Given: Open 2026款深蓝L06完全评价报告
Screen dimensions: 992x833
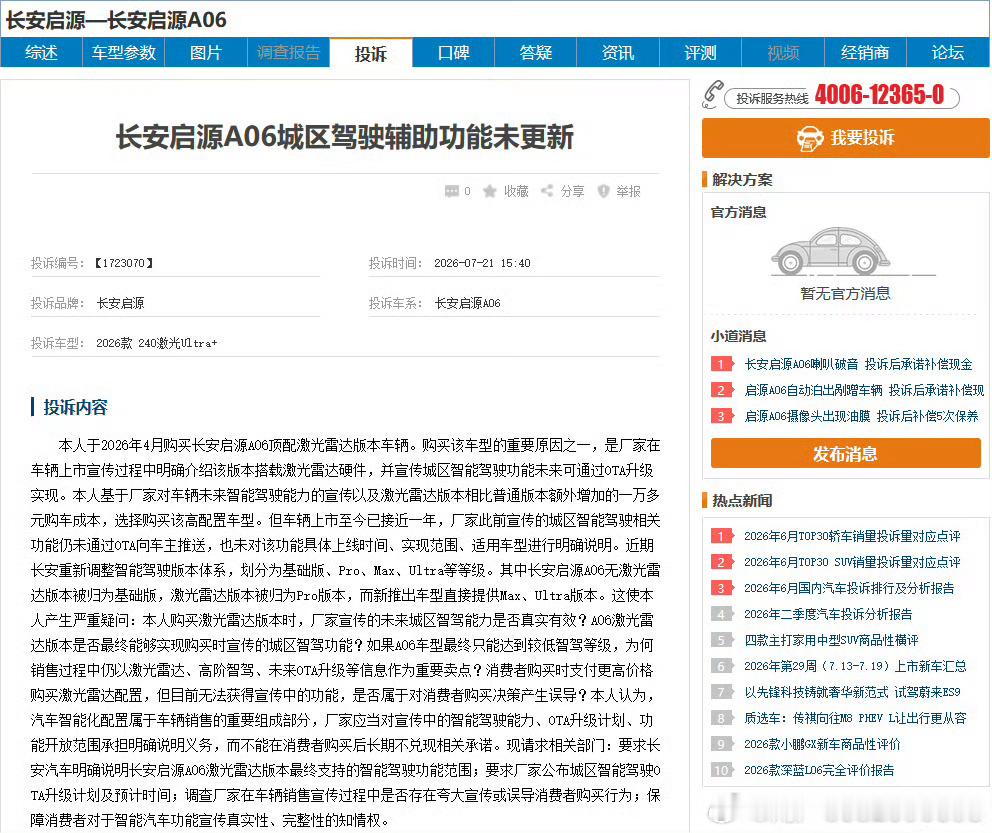Looking at the screenshot, I should click(819, 770).
